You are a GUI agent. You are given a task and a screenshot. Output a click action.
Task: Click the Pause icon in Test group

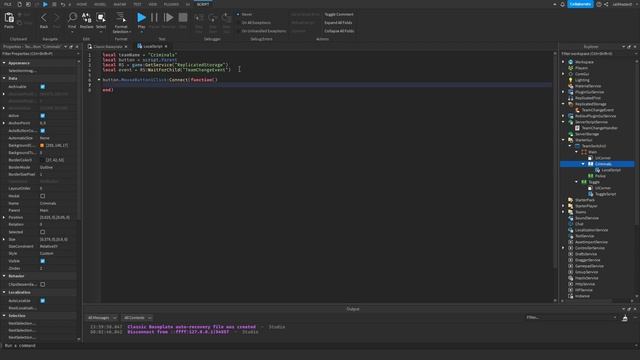154,17
